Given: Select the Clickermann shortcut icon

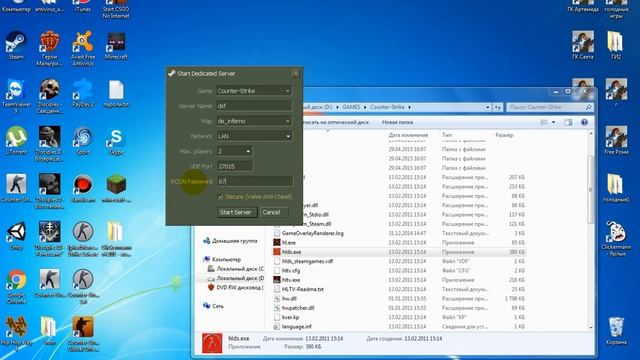Looking at the screenshot, I should click(x=616, y=239).
